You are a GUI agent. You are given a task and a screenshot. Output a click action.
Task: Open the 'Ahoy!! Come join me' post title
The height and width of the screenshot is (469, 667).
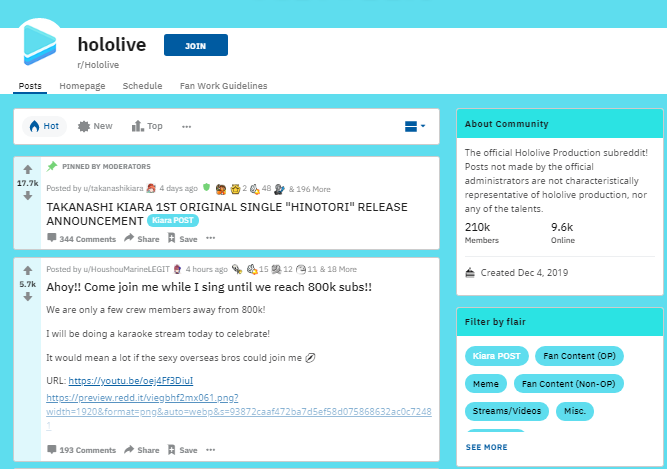209,287
